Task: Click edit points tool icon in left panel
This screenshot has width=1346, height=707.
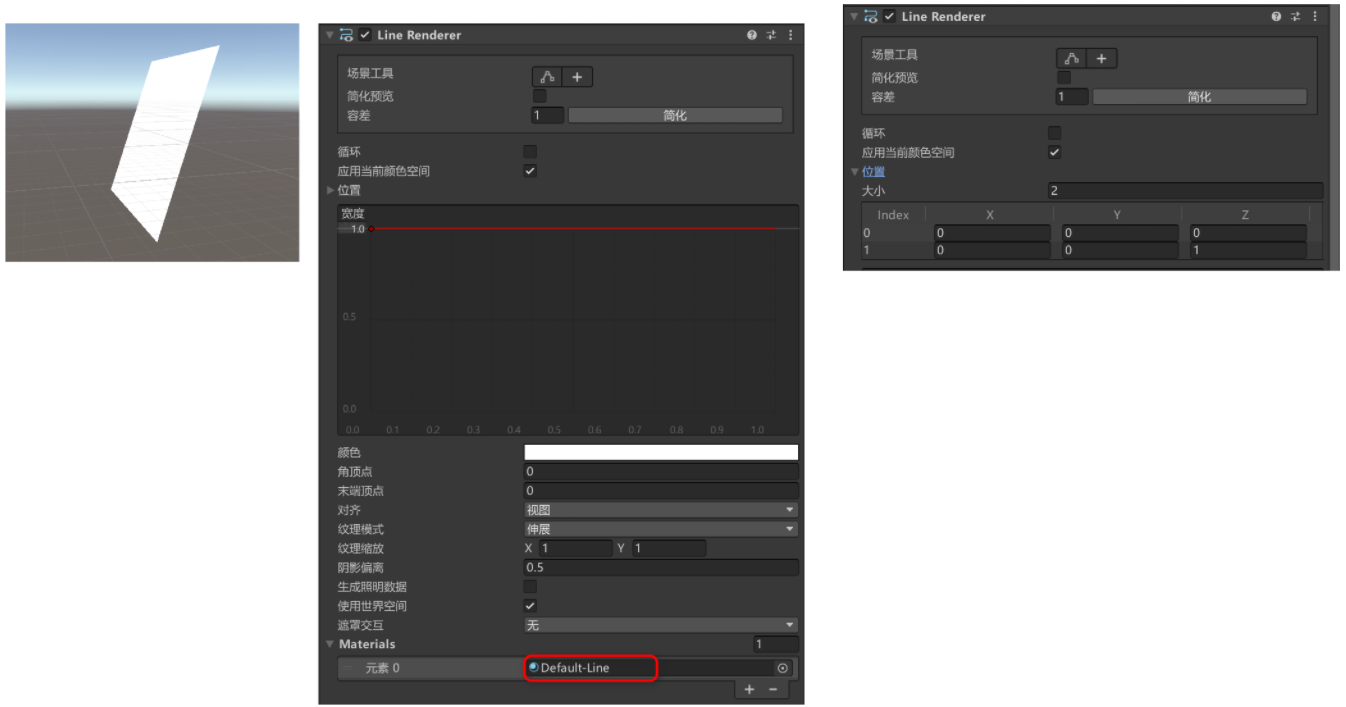Action: coord(547,77)
